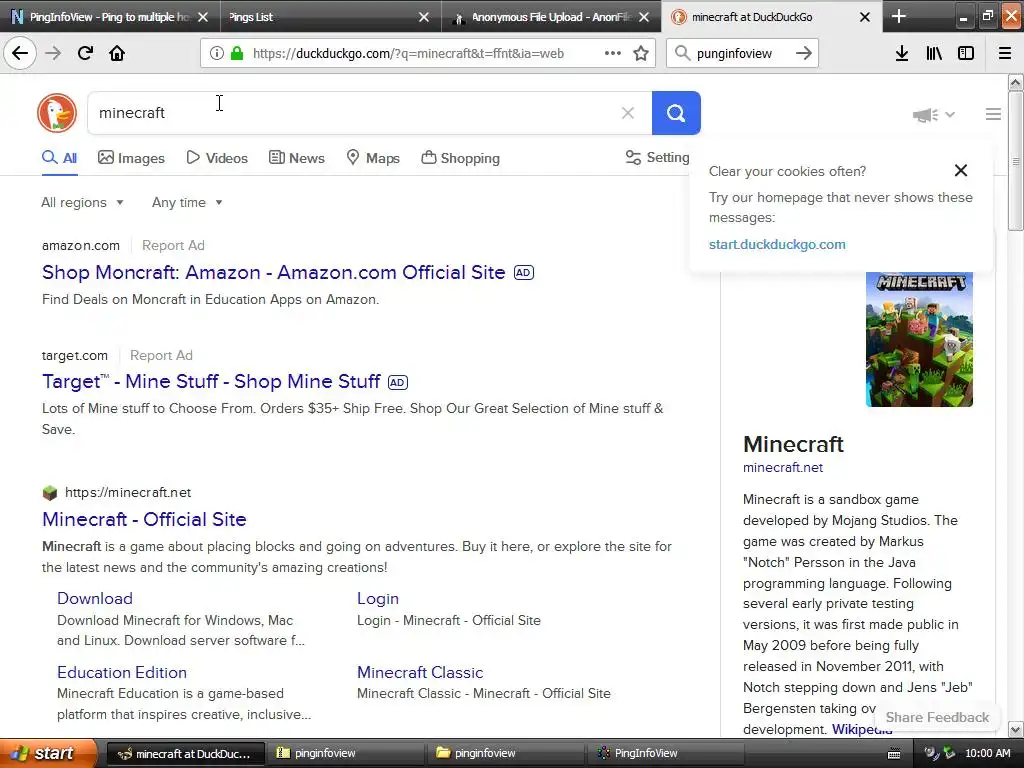Viewport: 1024px width, 768px height.
Task: Select the News search tab
Action: [x=296, y=158]
